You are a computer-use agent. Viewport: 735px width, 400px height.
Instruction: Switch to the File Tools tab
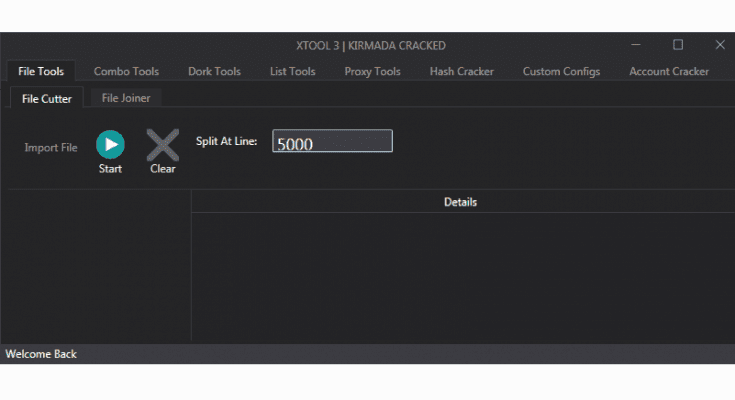tap(41, 72)
